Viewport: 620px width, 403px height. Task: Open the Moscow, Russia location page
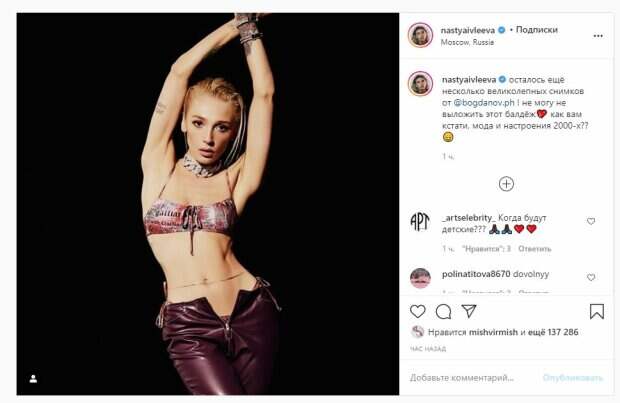coord(469,42)
